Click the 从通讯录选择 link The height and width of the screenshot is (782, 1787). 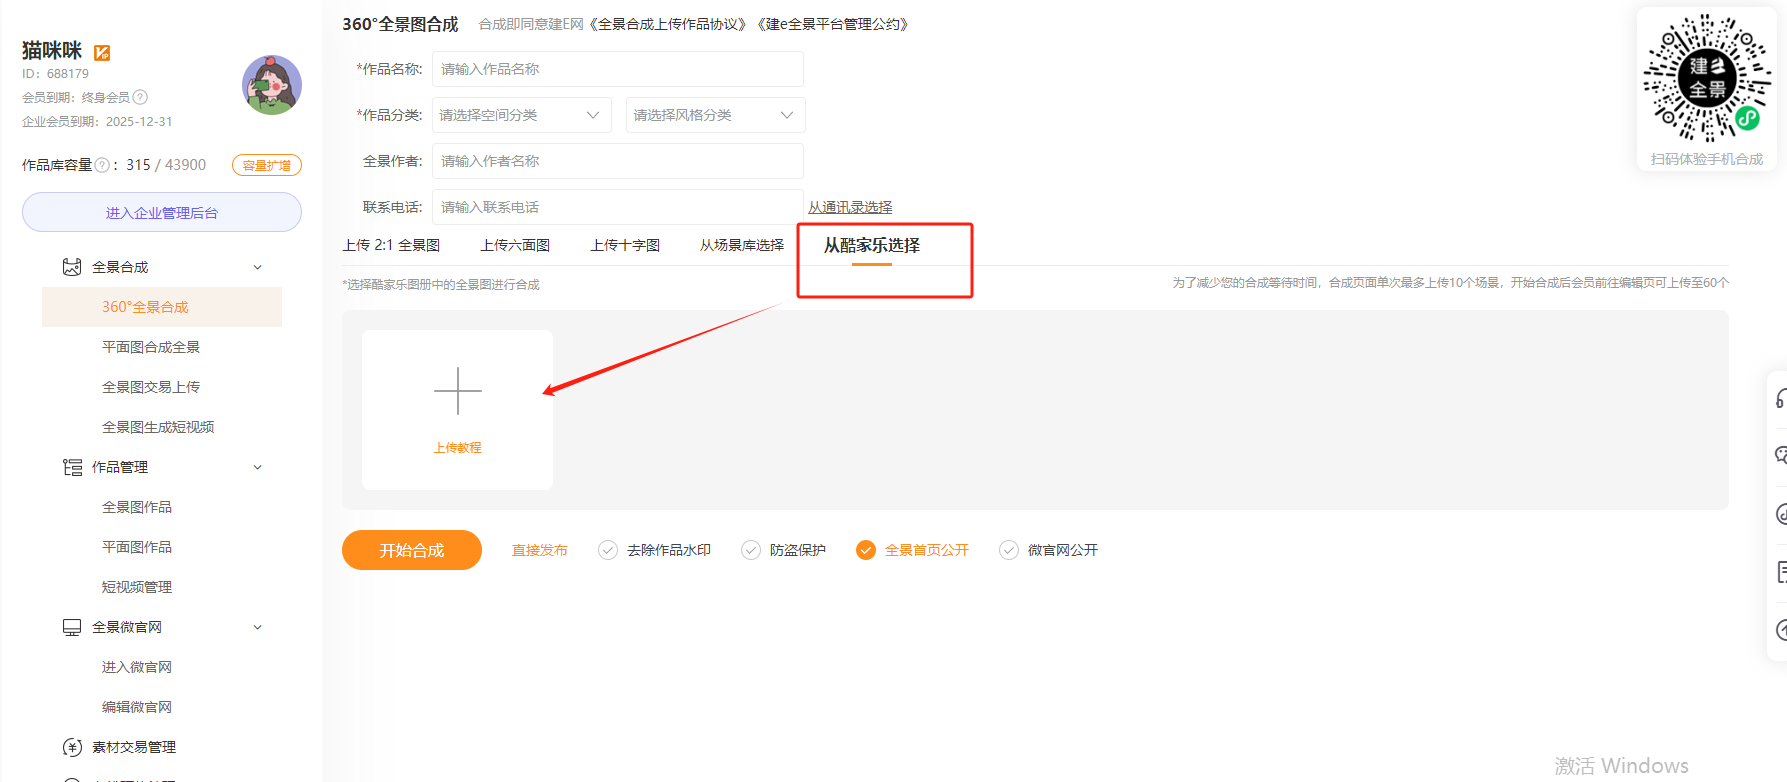point(850,207)
